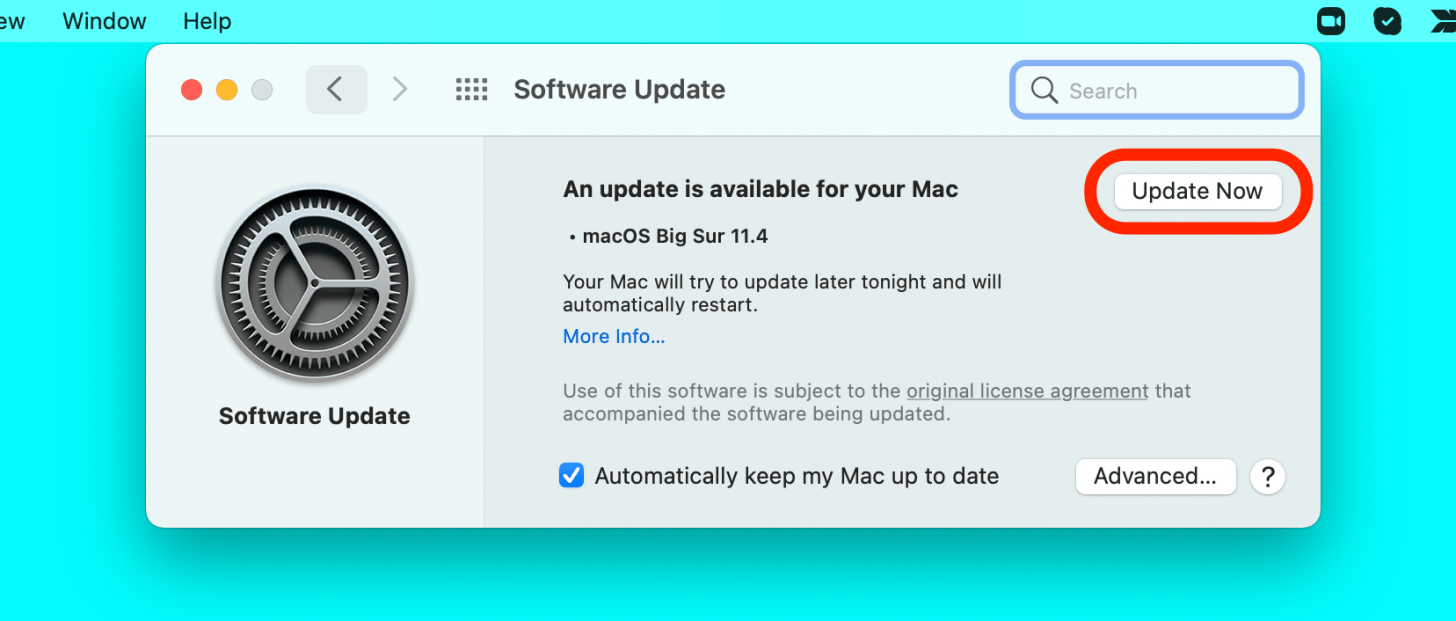The height and width of the screenshot is (621, 1456).
Task: Click the Software Update label in the sidebar
Action: point(314,415)
